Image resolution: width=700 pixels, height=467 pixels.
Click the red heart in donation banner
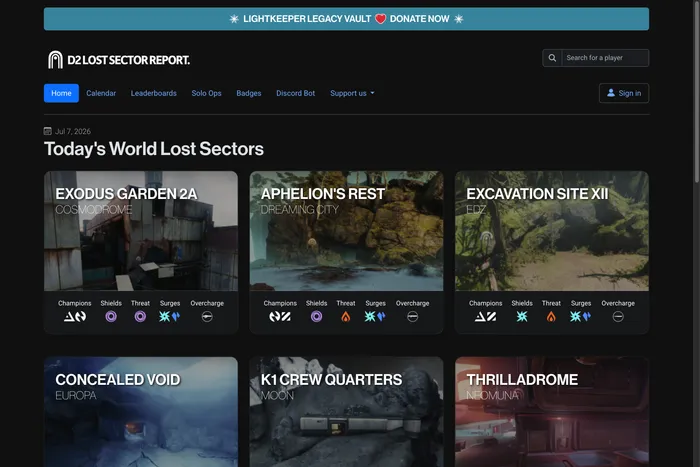click(x=380, y=19)
